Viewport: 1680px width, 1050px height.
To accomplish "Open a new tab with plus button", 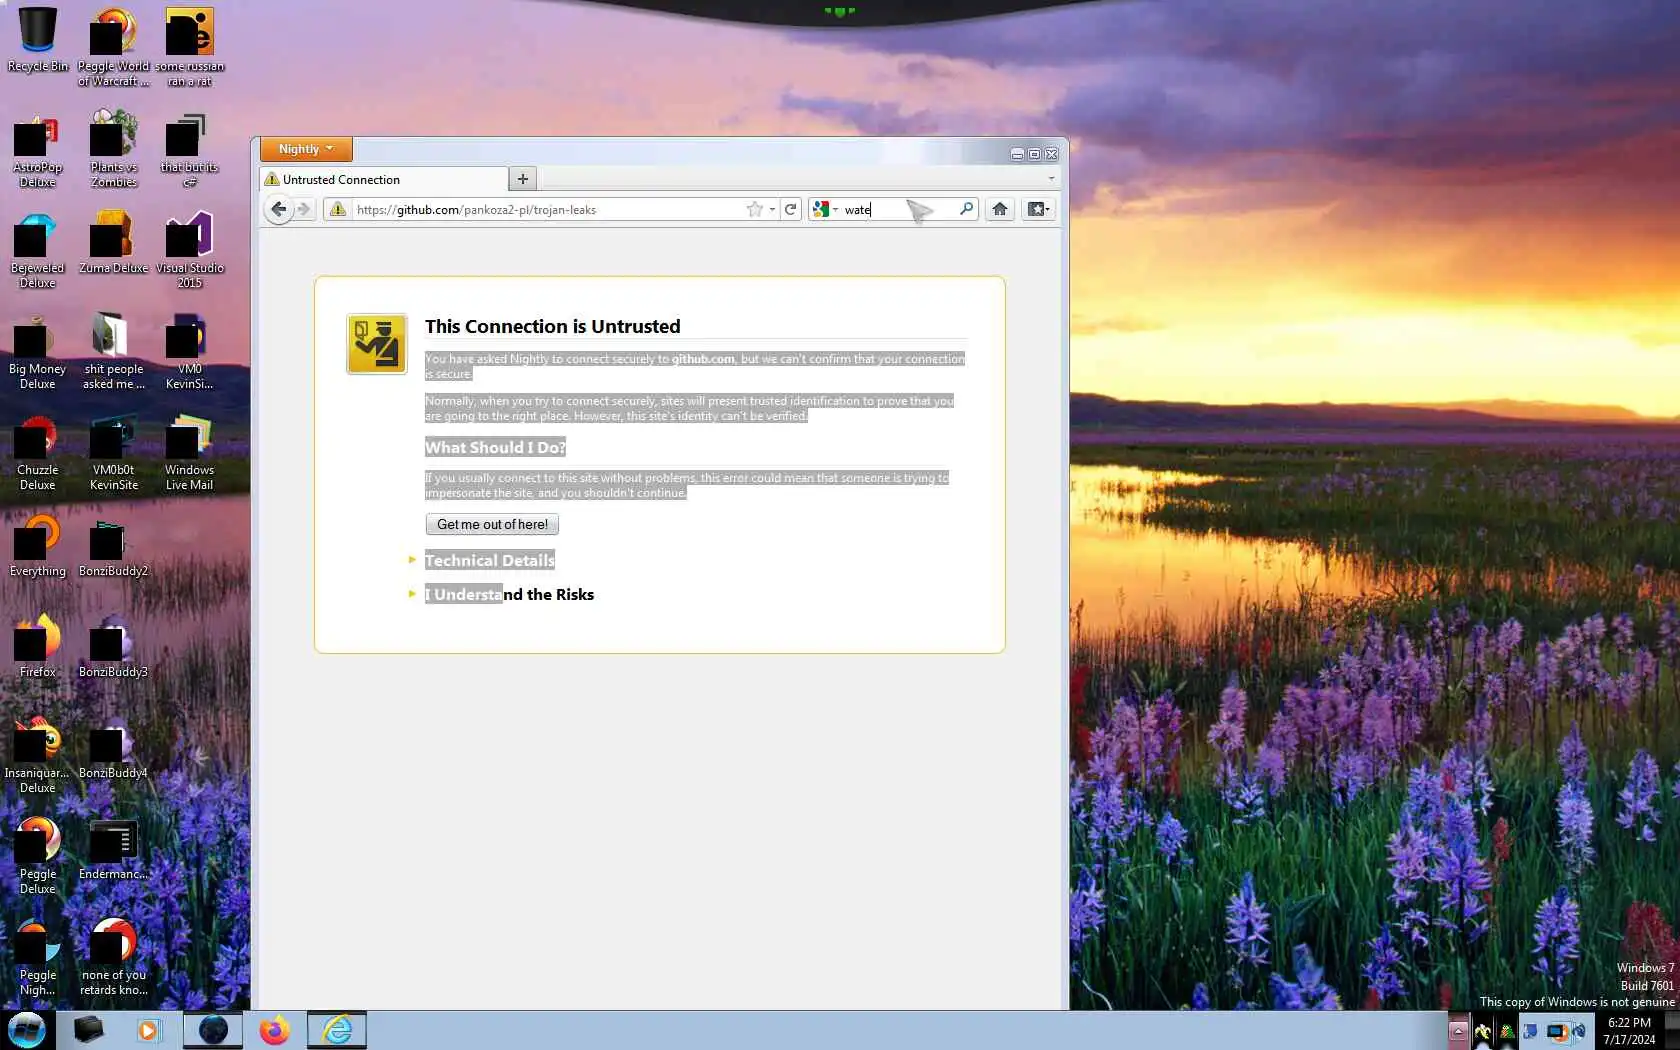I will pyautogui.click(x=522, y=179).
